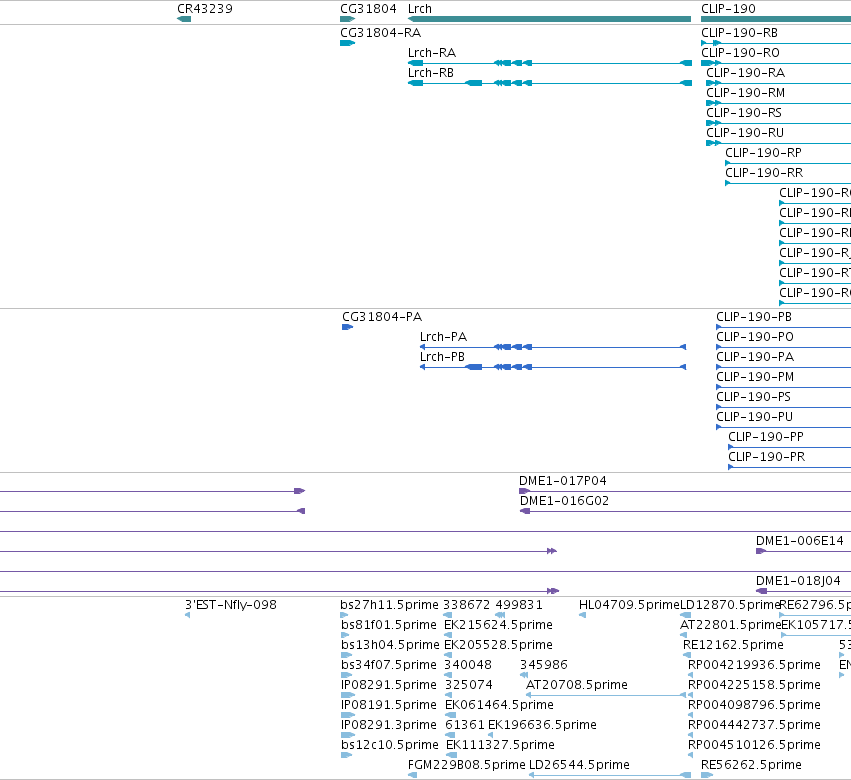851x780 pixels.
Task: Click the long Lrch gene bar
Action: pyautogui.click(x=549, y=19)
